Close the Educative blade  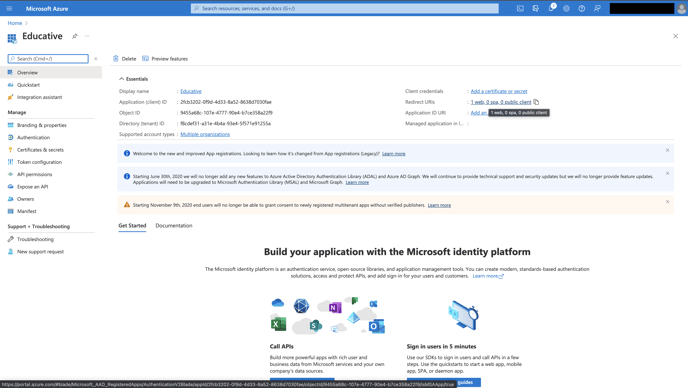pos(675,36)
